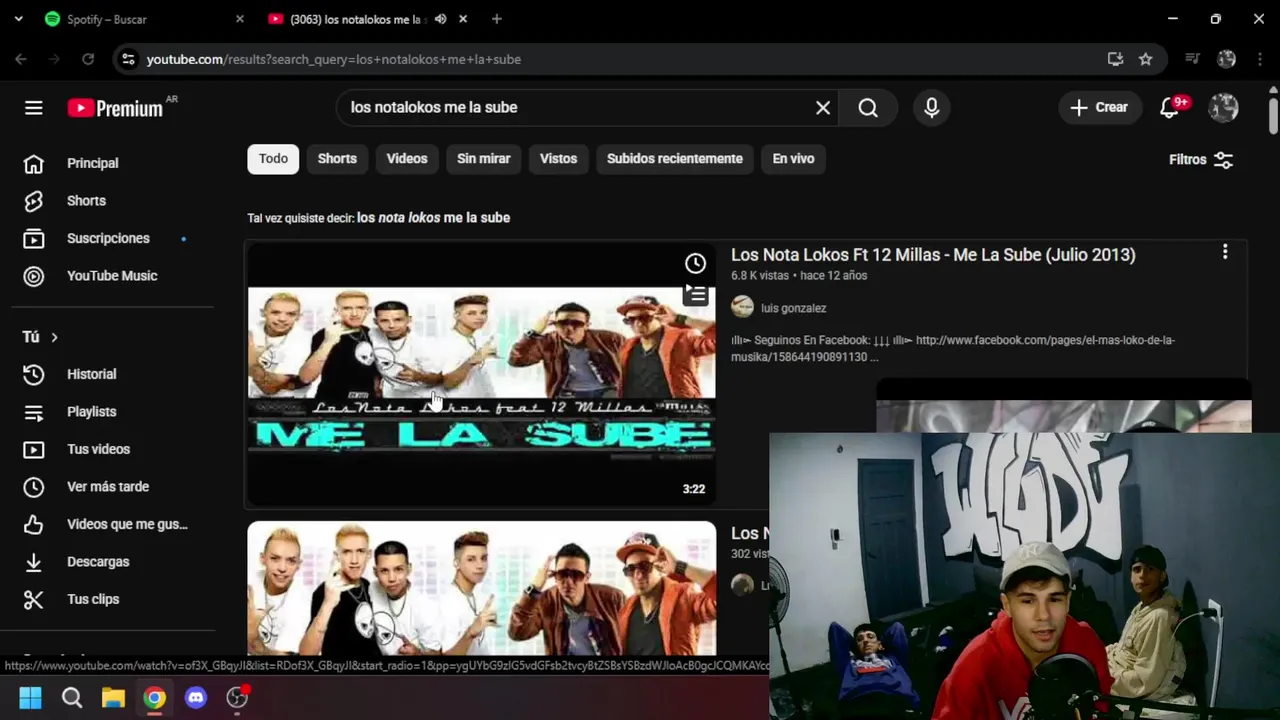Viewport: 1280px width, 720px height.
Task: Open the Windows Start button
Action: (x=30, y=698)
